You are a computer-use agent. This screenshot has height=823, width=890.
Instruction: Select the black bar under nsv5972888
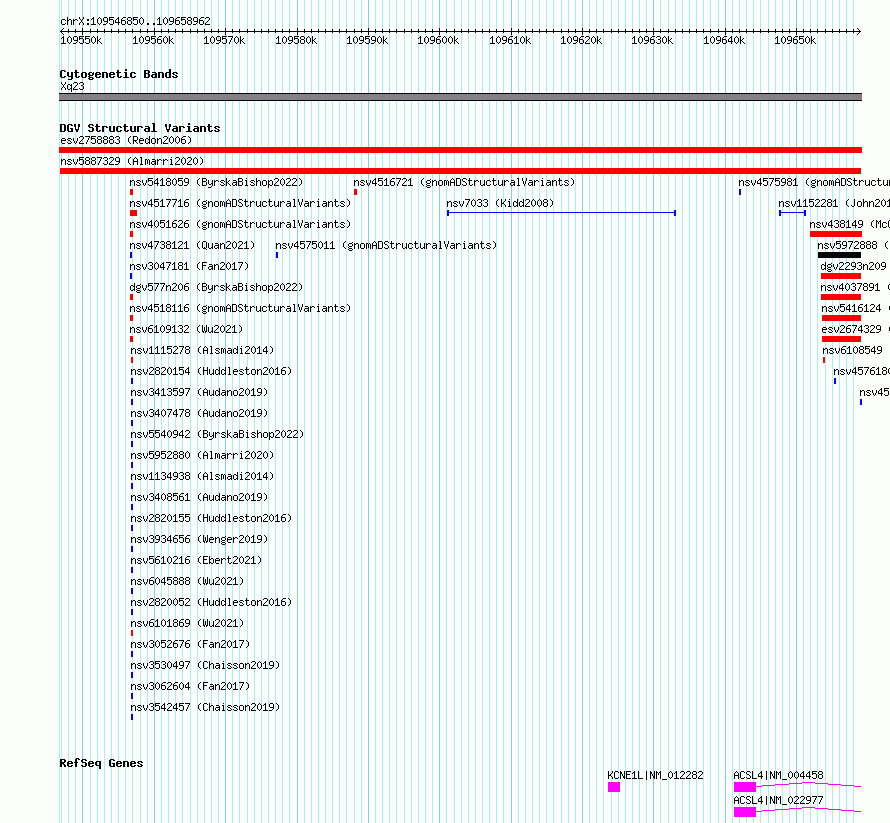(839, 255)
